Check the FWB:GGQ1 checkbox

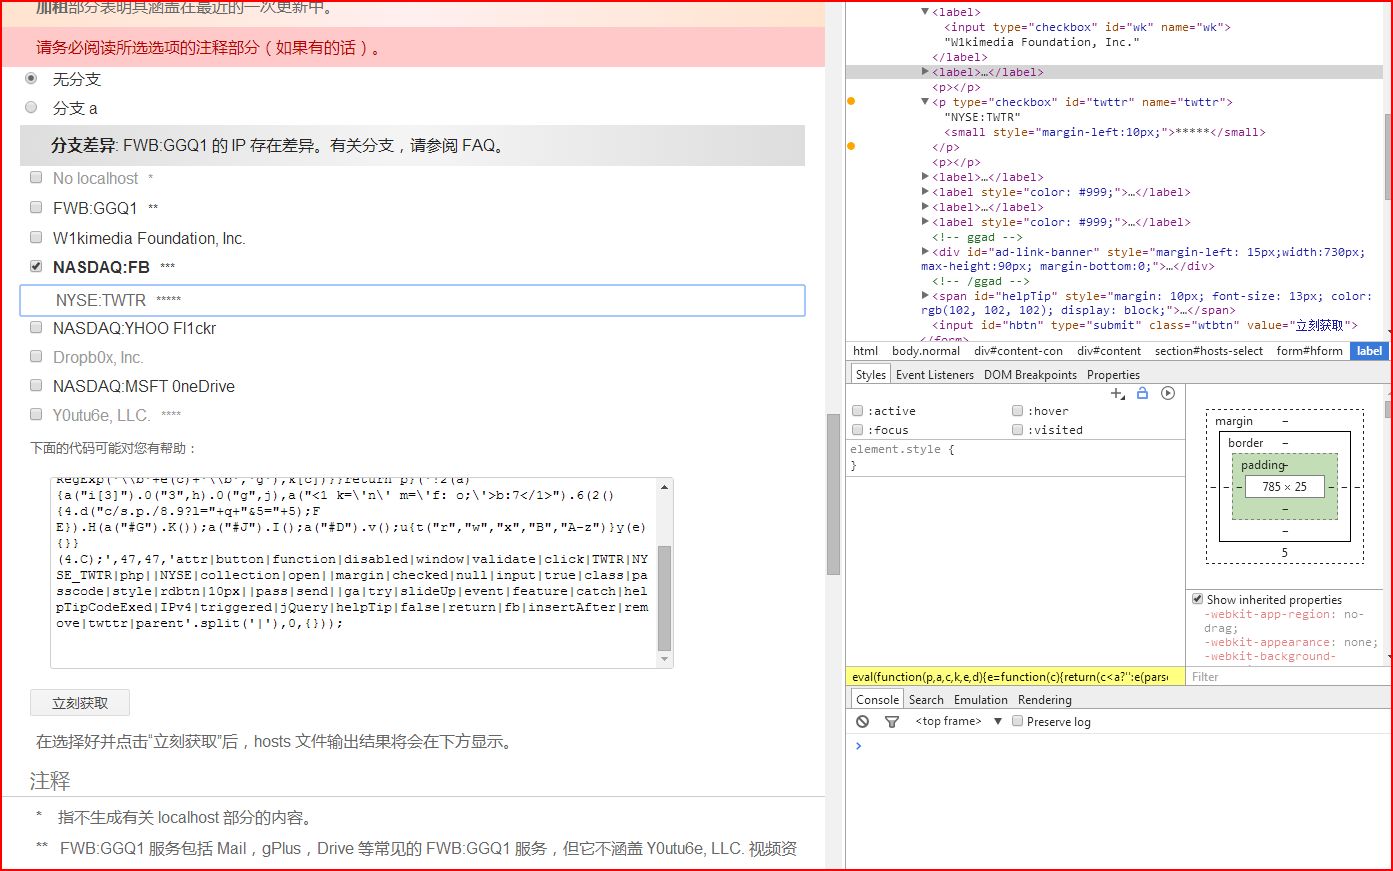coord(36,207)
